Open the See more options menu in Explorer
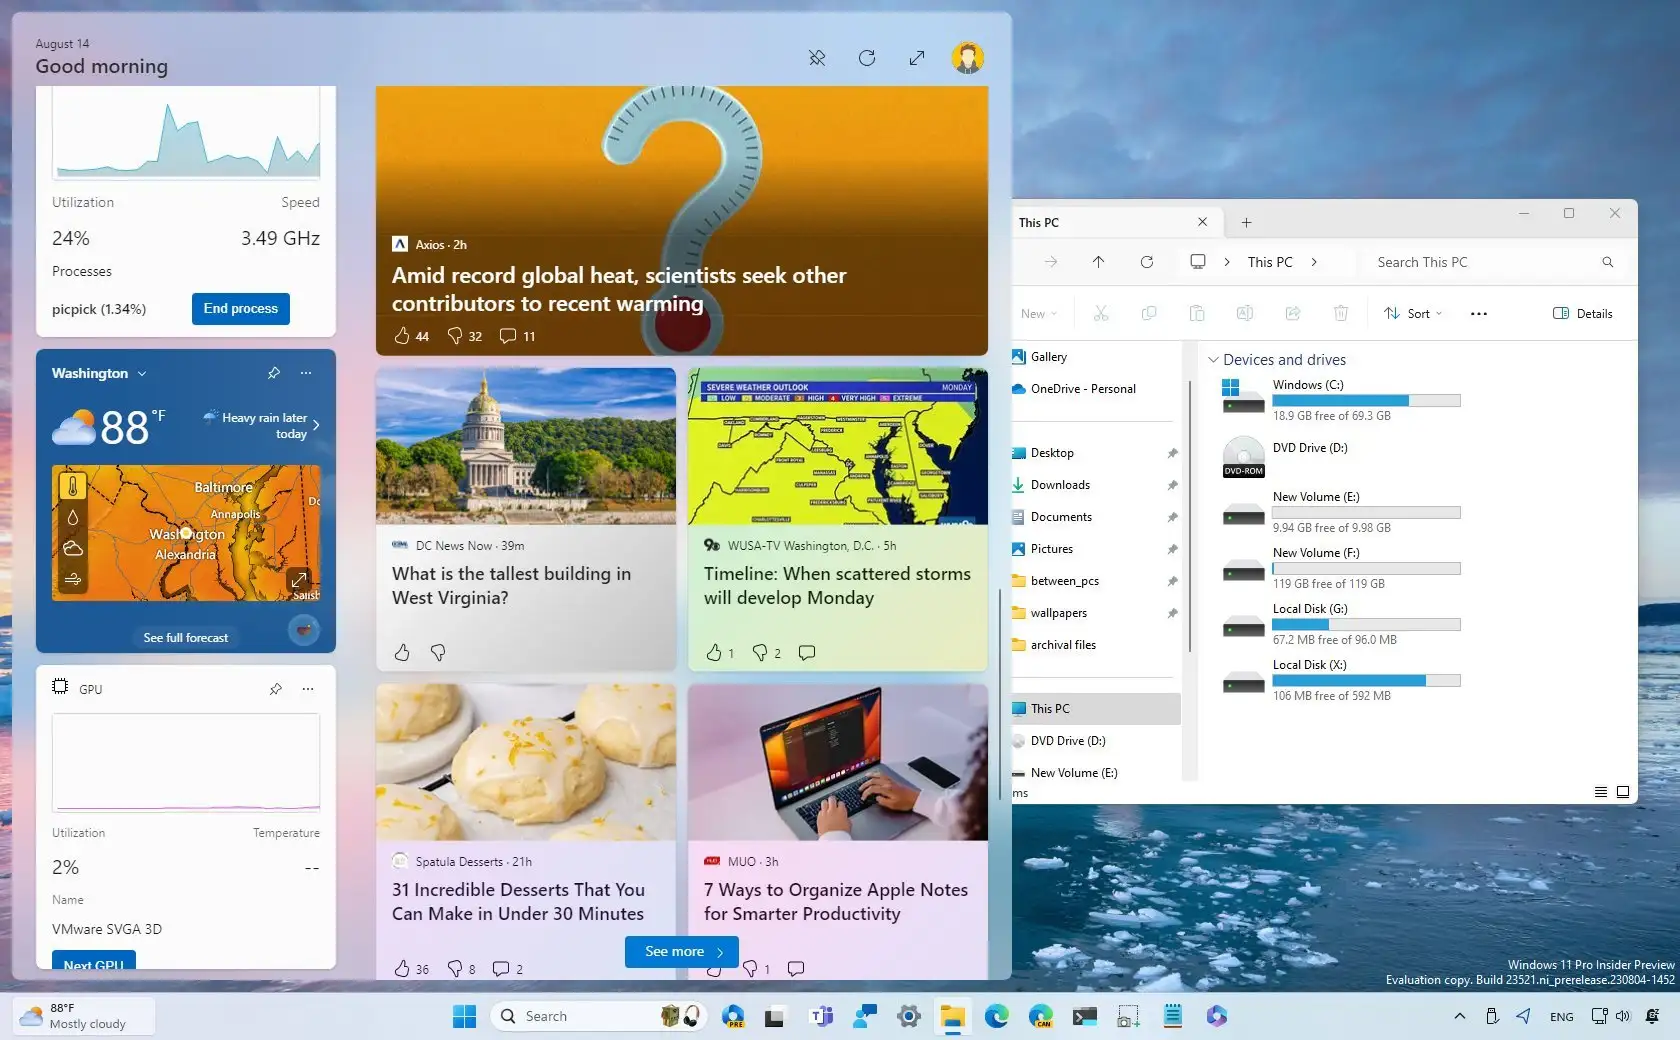Viewport: 1680px width, 1040px height. click(x=1478, y=313)
